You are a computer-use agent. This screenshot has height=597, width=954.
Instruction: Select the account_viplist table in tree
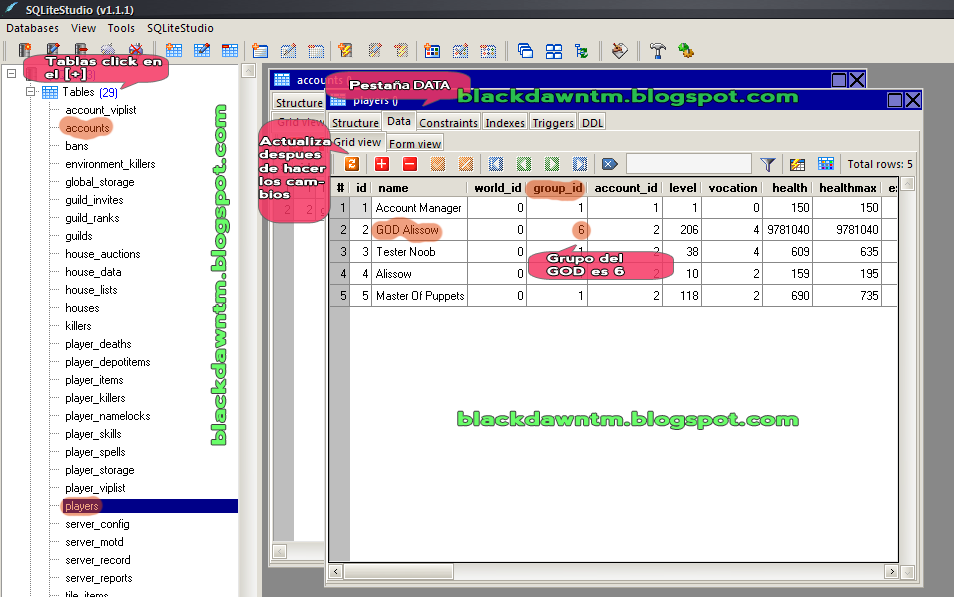(100, 110)
